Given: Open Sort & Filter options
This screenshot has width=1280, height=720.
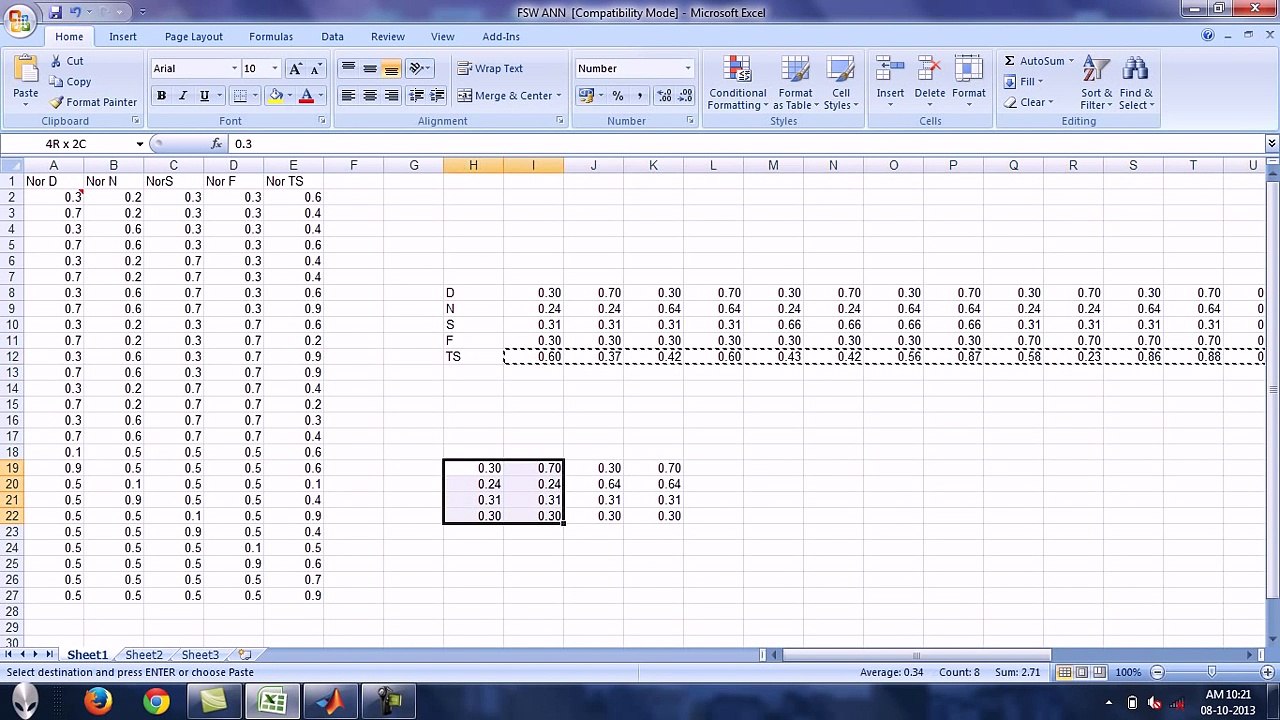Looking at the screenshot, I should (1097, 84).
